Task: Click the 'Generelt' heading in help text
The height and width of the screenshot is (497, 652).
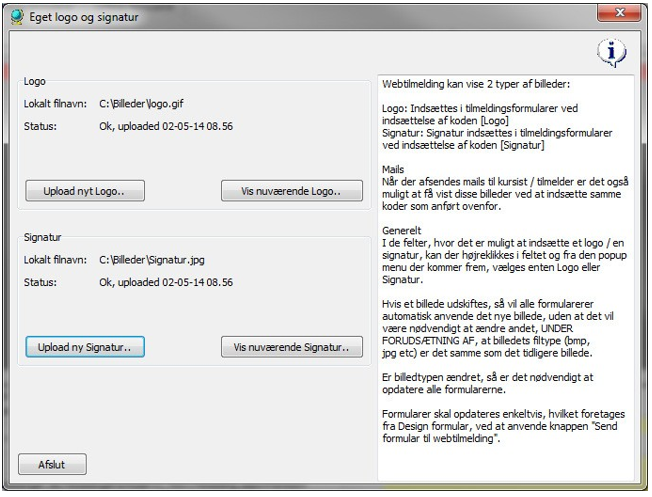Action: (x=402, y=230)
